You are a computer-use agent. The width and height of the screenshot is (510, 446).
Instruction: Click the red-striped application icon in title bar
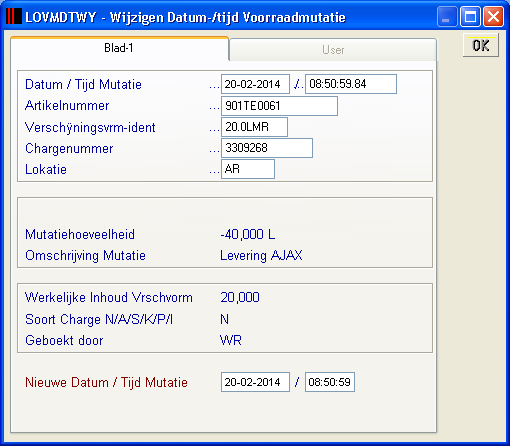point(14,16)
